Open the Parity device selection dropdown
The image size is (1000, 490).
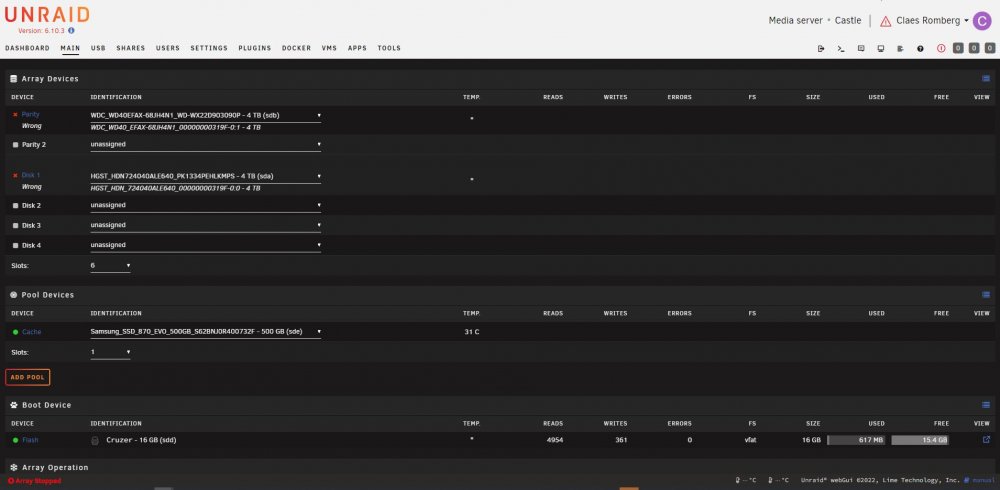205,115
